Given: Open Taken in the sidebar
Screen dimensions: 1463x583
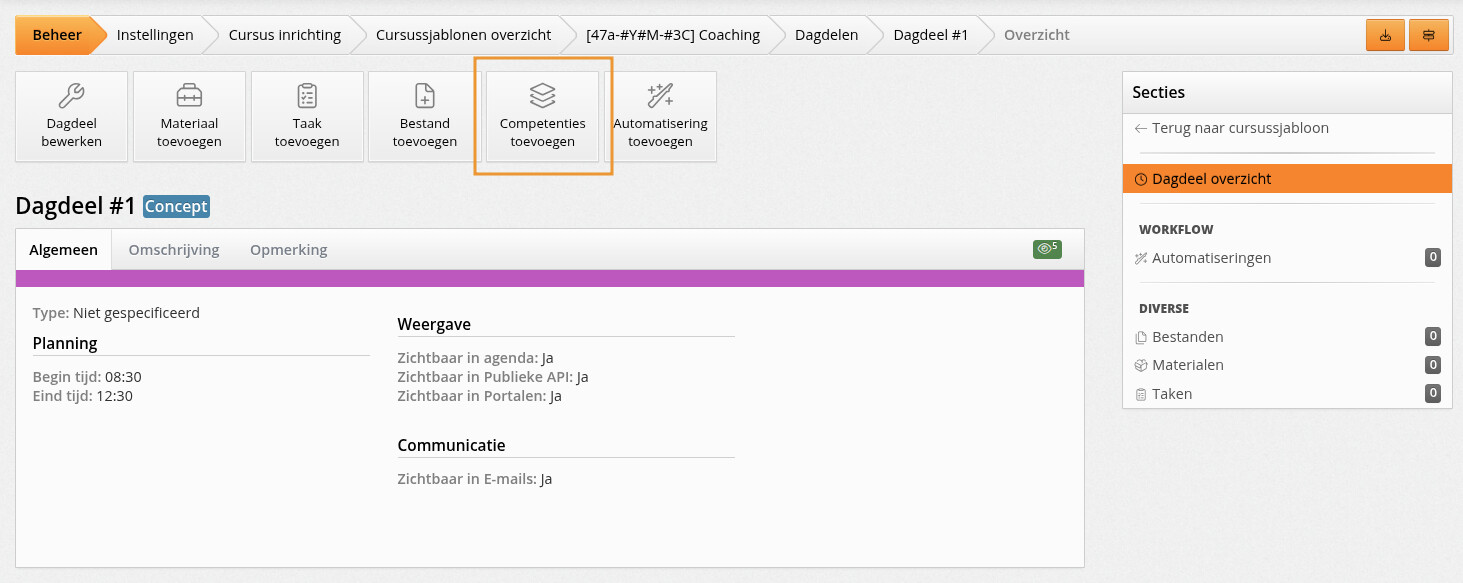Looking at the screenshot, I should (1172, 394).
